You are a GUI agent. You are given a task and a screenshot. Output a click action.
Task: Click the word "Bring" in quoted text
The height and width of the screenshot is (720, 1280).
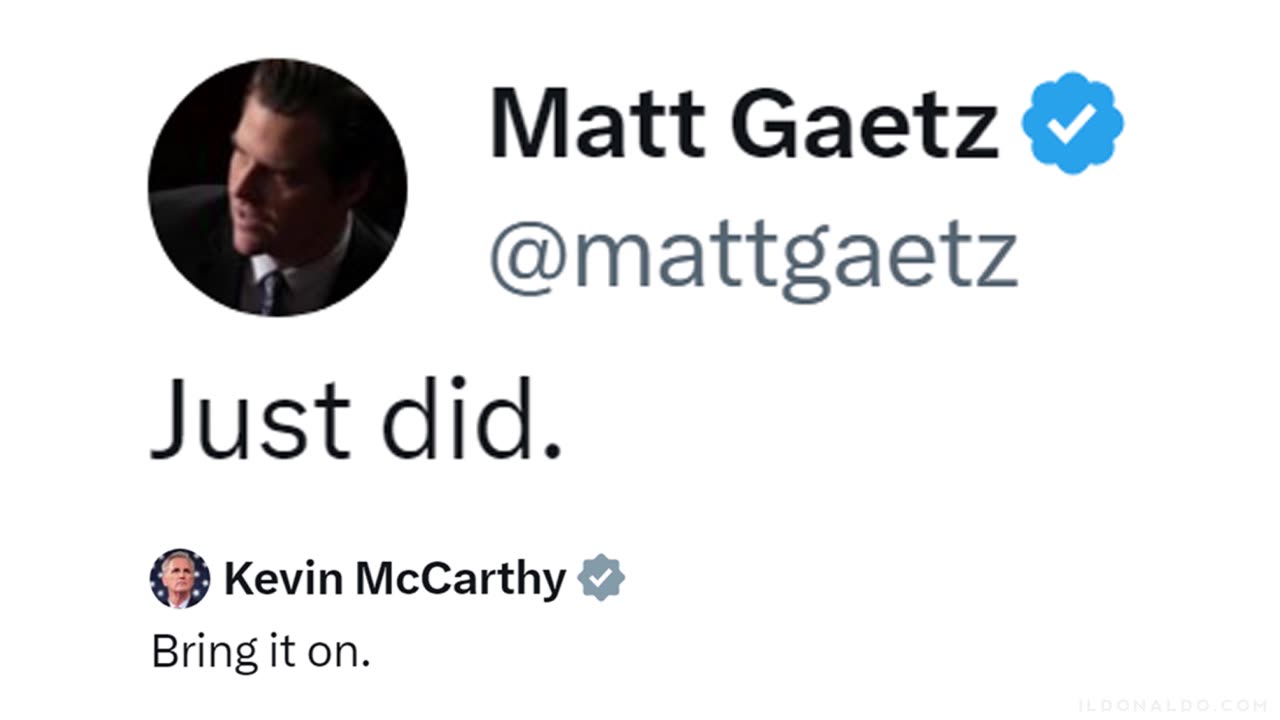[192, 653]
